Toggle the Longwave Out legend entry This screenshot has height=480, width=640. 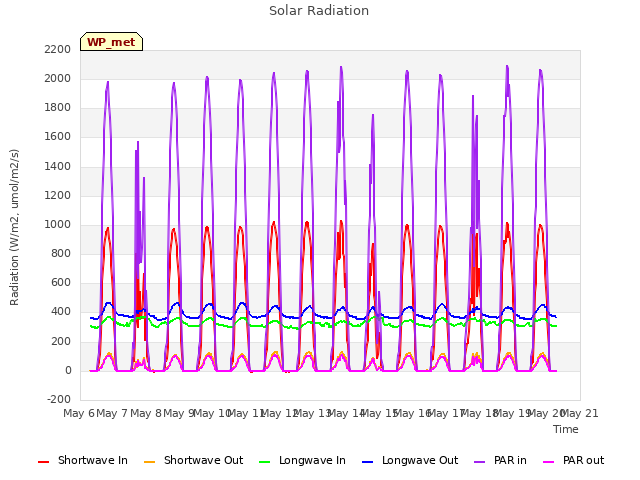(x=410, y=460)
